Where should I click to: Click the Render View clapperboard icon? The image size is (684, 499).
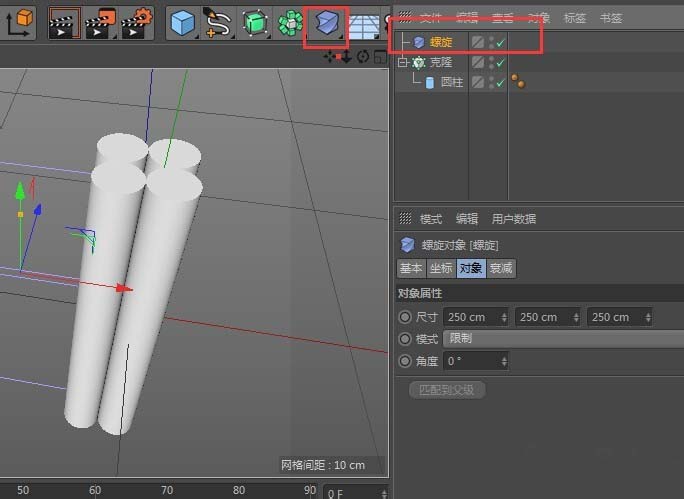point(65,21)
